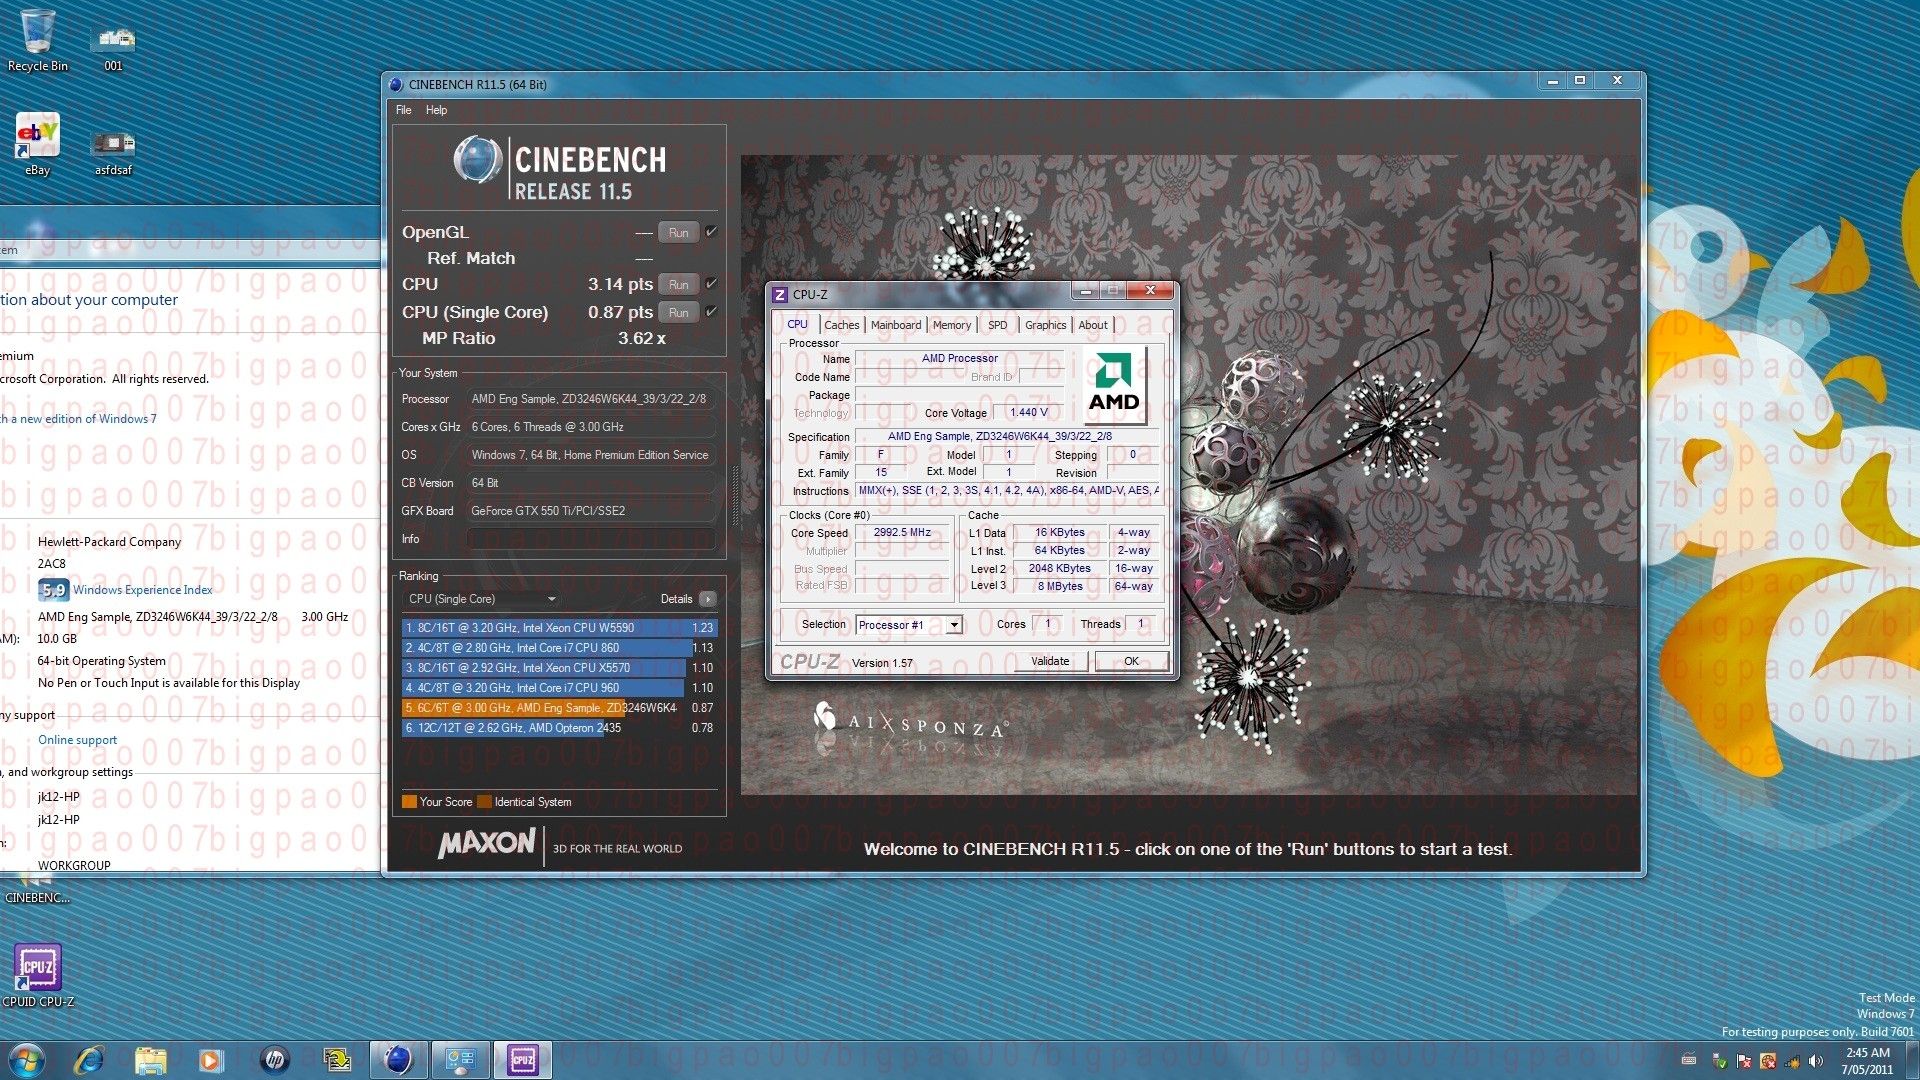Open Windows Media Player taskbar icon
The width and height of the screenshot is (1920, 1080).
click(210, 1059)
